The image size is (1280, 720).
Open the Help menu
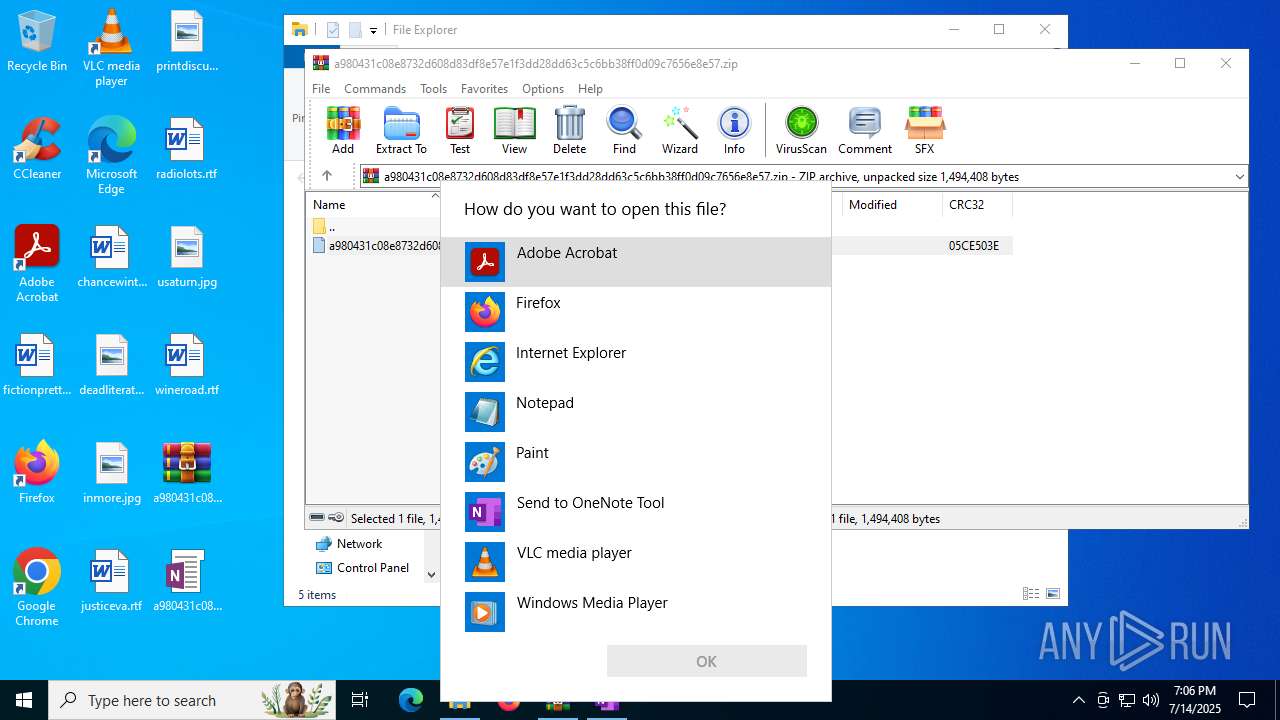coord(590,88)
